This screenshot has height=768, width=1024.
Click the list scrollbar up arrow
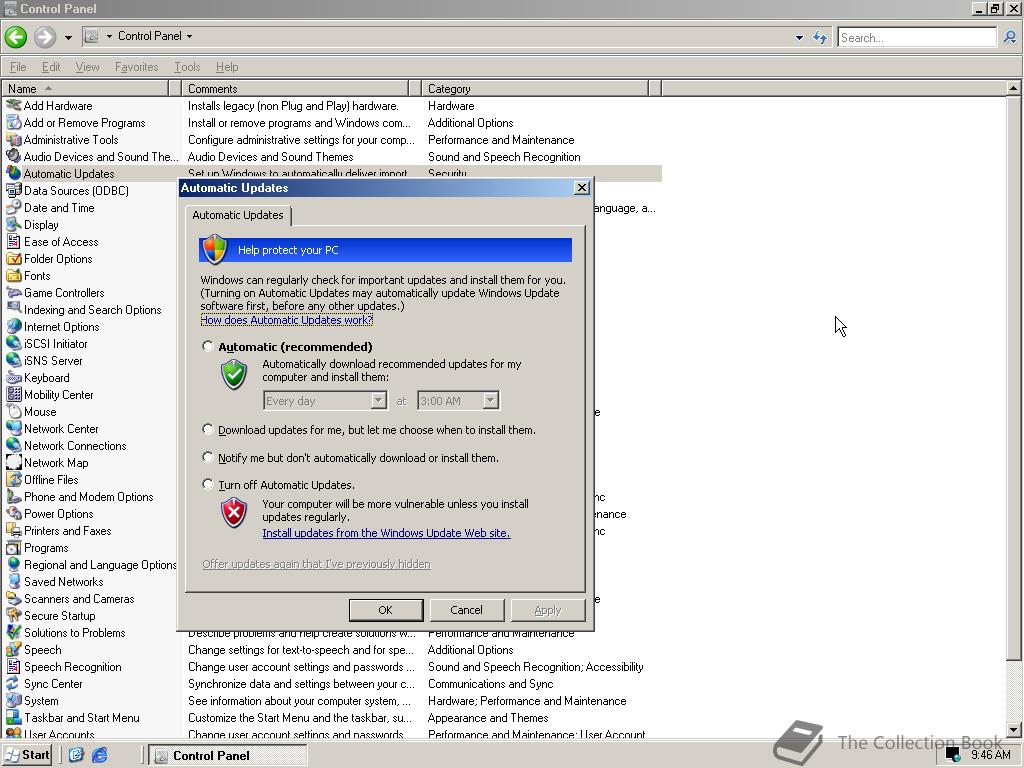click(x=1014, y=88)
